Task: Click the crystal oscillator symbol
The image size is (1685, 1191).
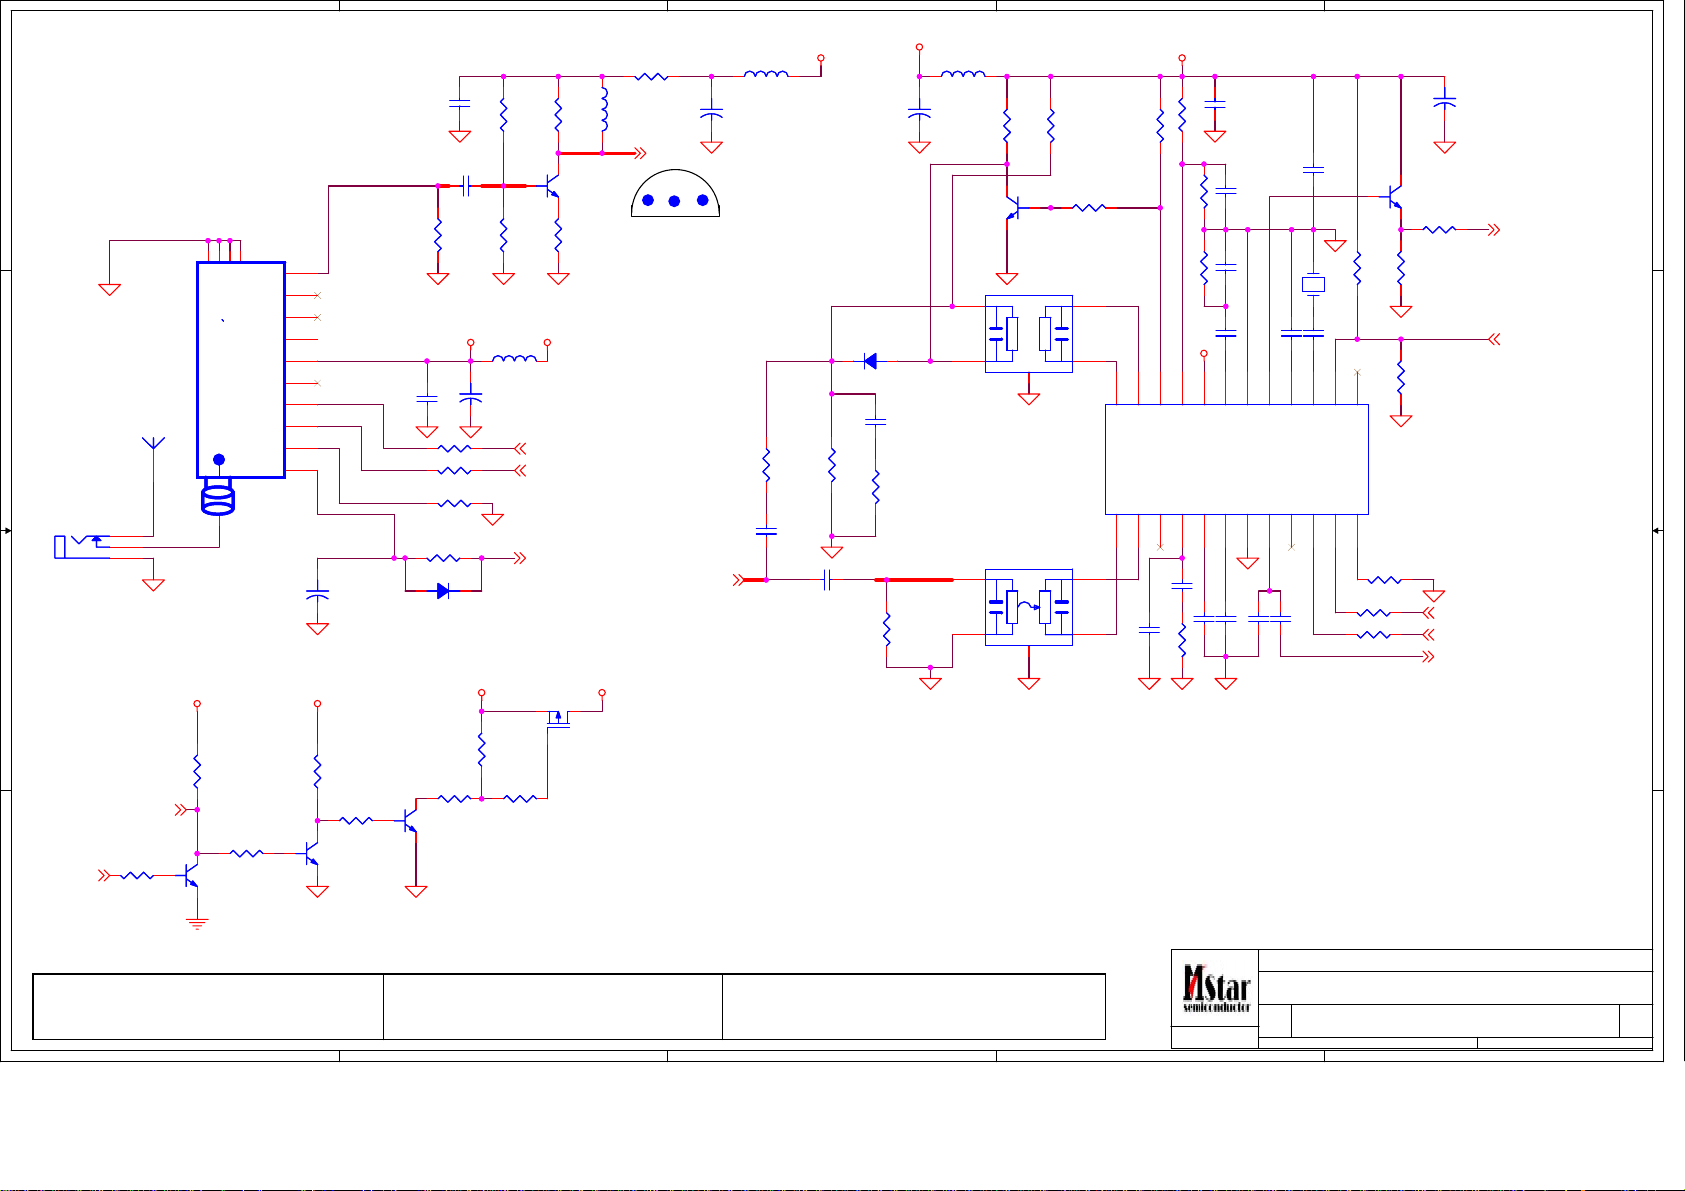Action: click(1313, 284)
